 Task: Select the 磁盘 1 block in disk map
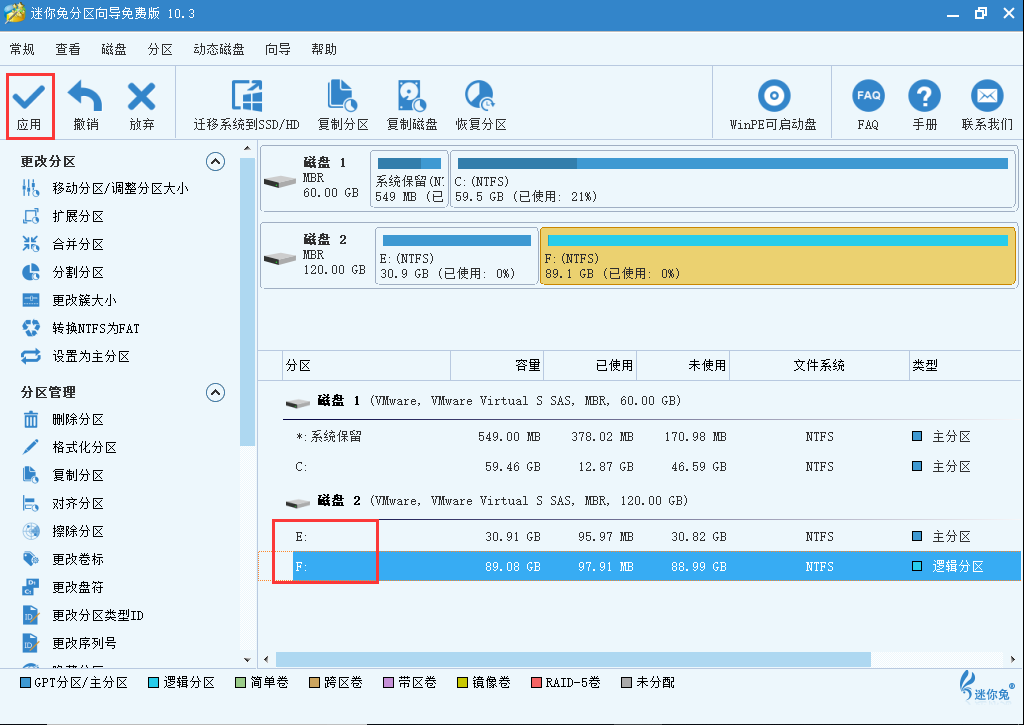pos(314,178)
